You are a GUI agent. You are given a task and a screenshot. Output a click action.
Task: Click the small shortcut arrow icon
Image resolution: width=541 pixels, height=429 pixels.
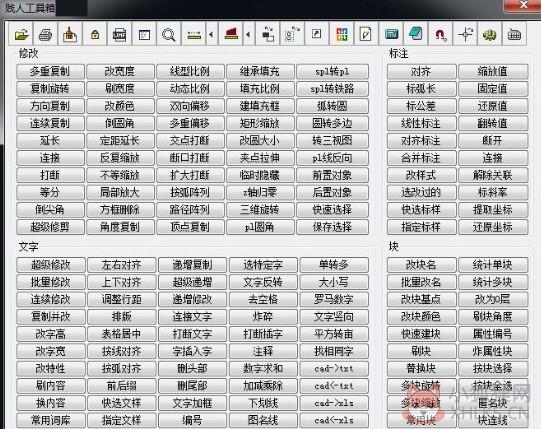[317, 35]
